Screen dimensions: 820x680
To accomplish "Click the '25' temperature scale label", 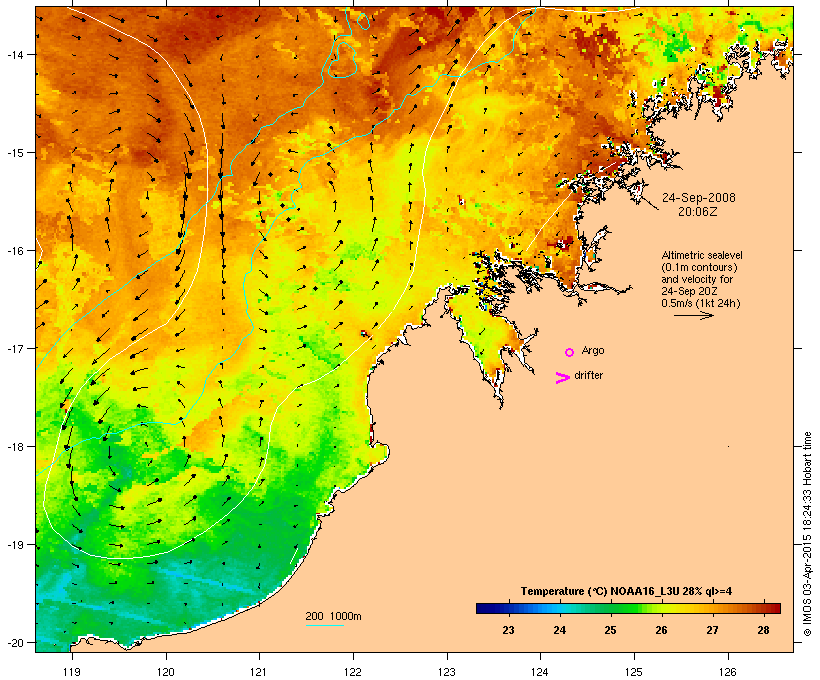I will [610, 630].
